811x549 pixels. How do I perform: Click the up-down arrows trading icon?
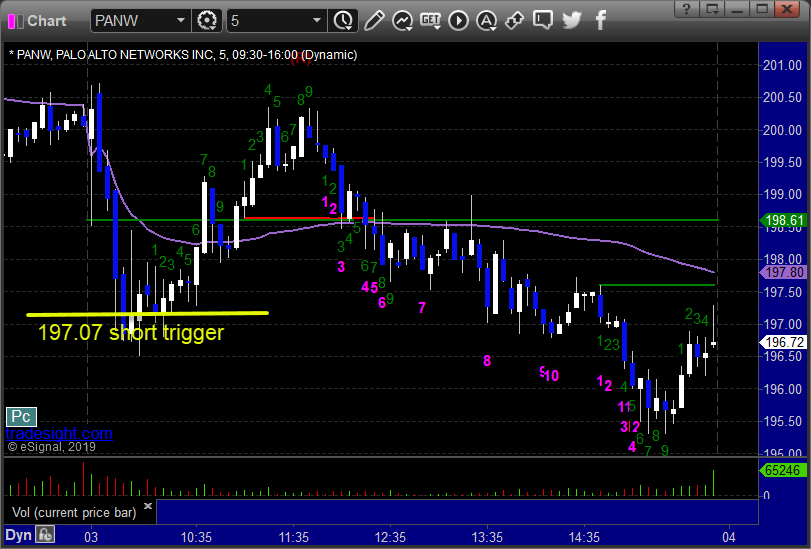(x=515, y=21)
